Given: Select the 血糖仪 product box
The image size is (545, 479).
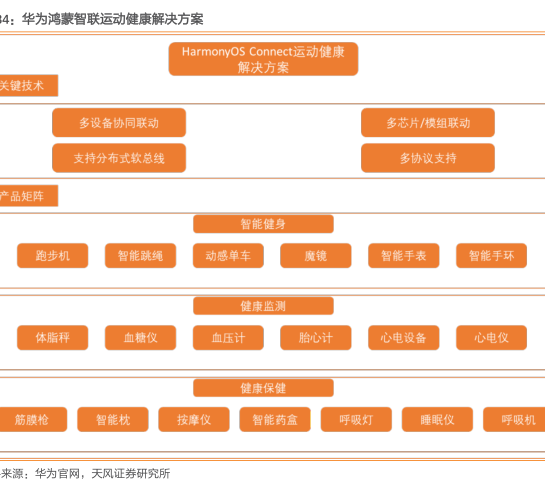Looking at the screenshot, I should (140, 338).
